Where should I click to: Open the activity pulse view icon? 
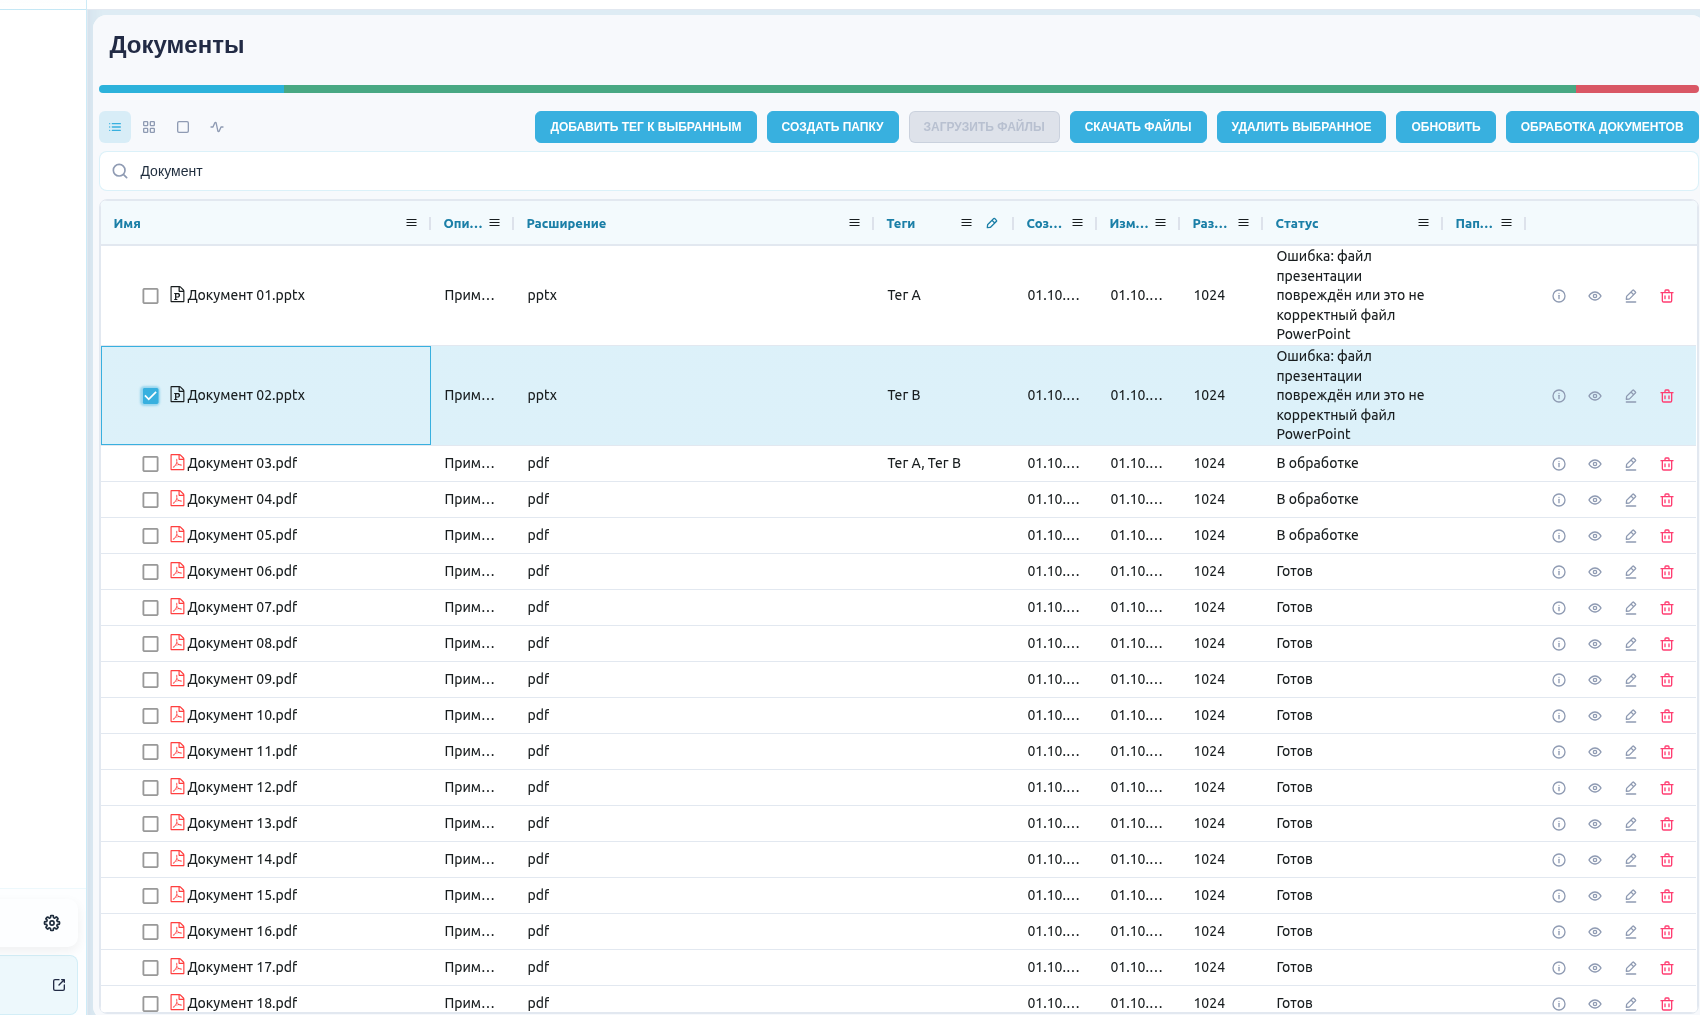(217, 127)
